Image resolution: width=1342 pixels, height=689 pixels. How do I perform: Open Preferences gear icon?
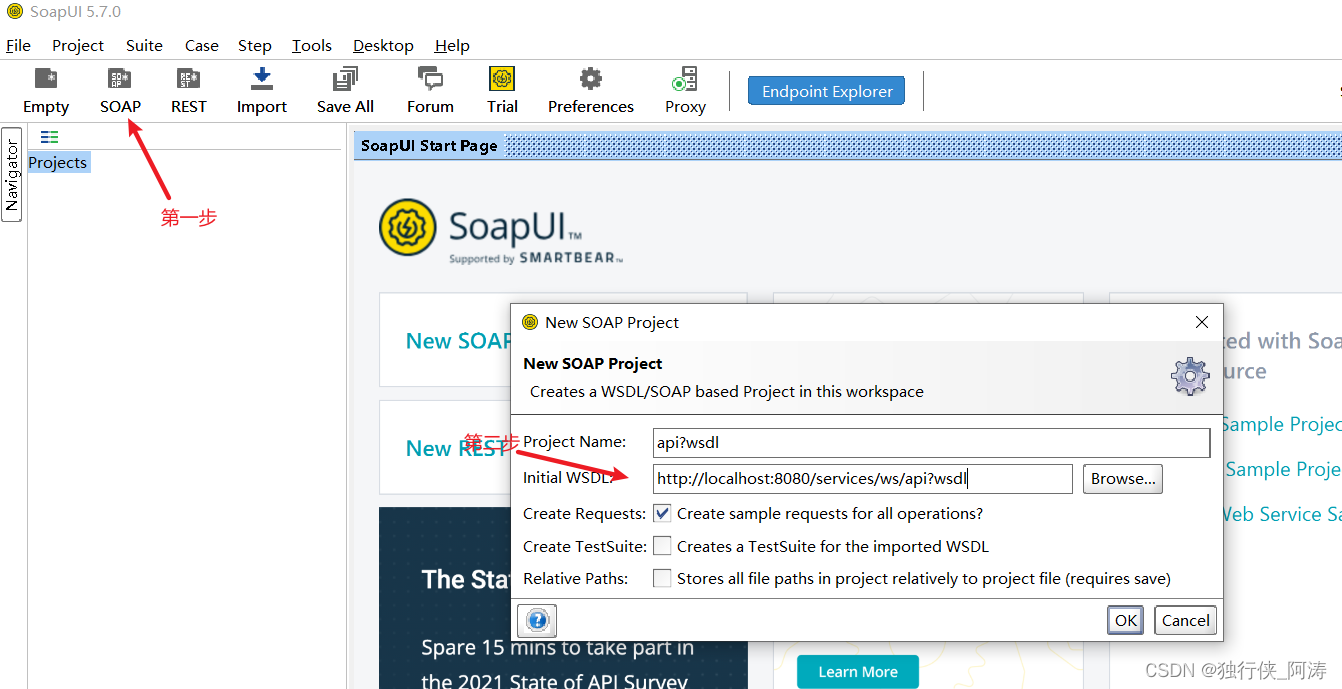click(x=591, y=91)
